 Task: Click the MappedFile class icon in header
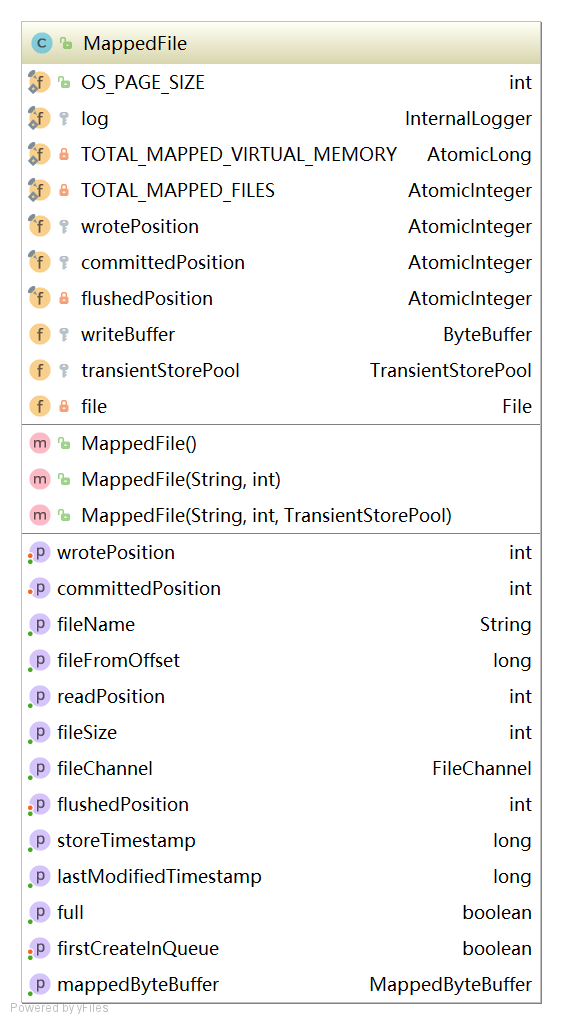(x=41, y=43)
